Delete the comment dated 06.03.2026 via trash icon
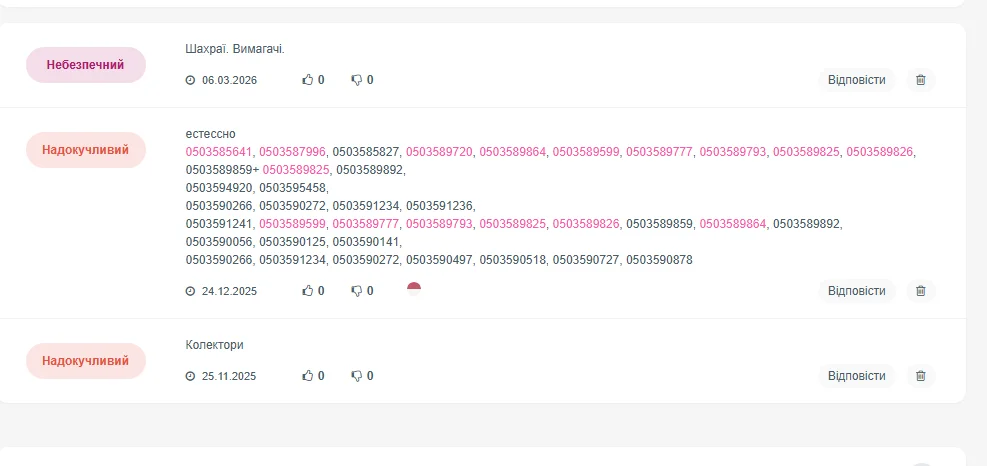987x466 pixels. point(921,80)
